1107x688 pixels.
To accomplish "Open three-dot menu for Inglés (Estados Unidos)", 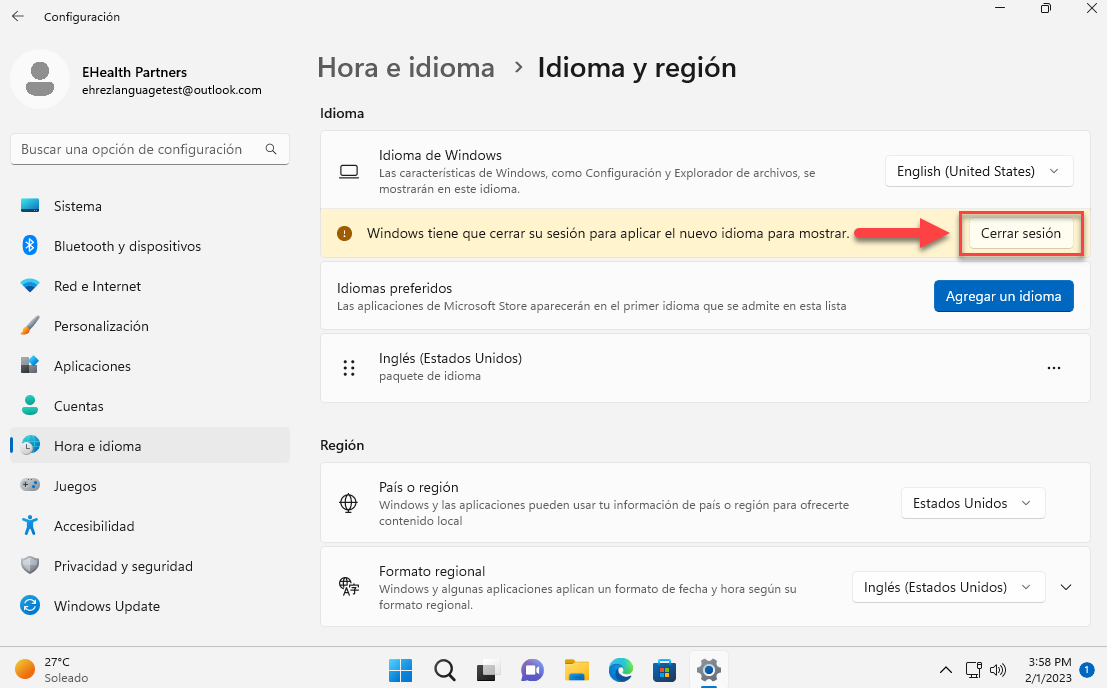I will coord(1053,368).
